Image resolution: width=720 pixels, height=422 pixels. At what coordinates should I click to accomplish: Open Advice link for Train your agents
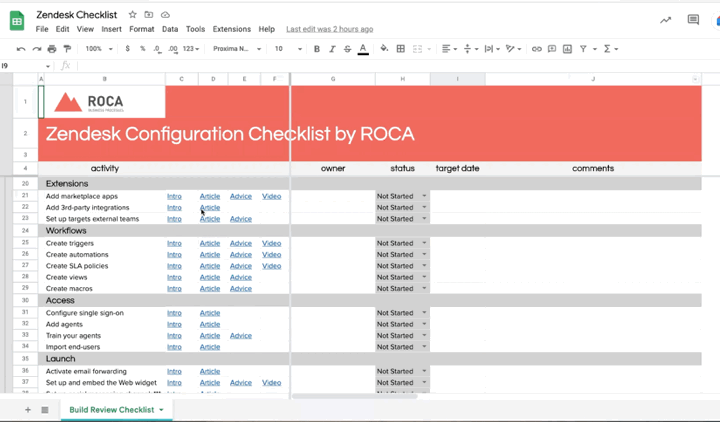pyautogui.click(x=241, y=336)
